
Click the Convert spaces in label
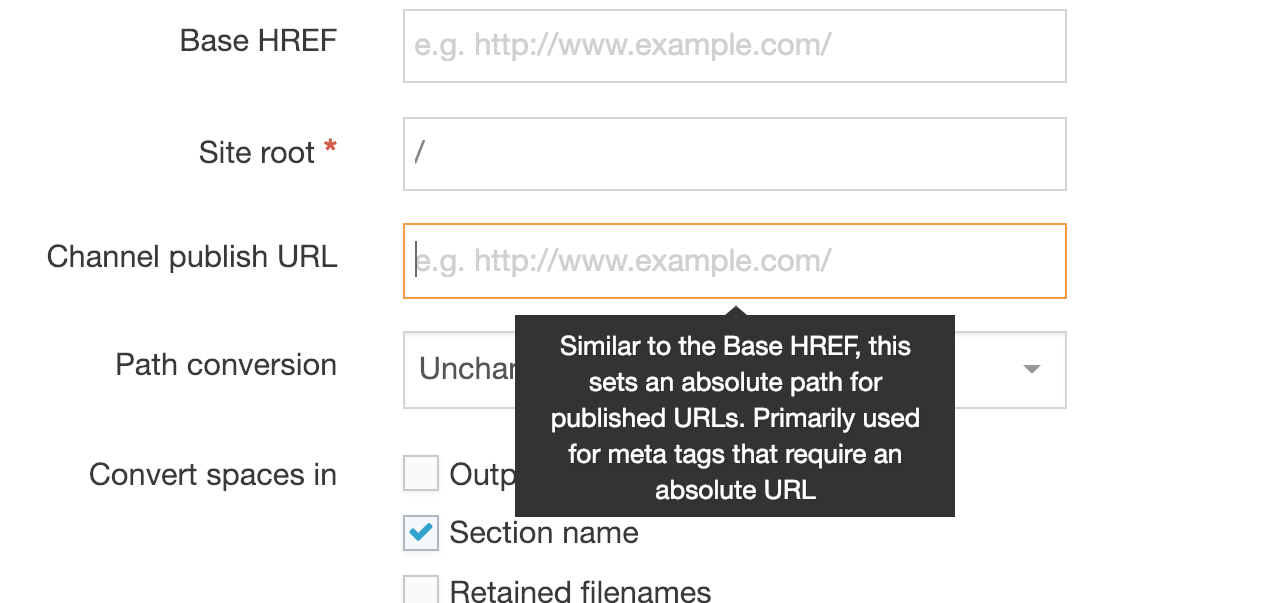(212, 474)
